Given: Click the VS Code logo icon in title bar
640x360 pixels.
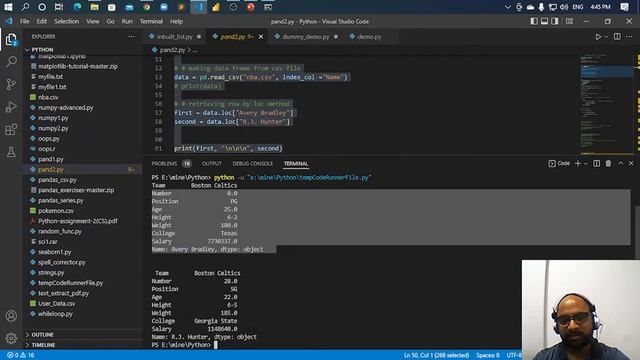Looking at the screenshot, I should click(x=9, y=21).
